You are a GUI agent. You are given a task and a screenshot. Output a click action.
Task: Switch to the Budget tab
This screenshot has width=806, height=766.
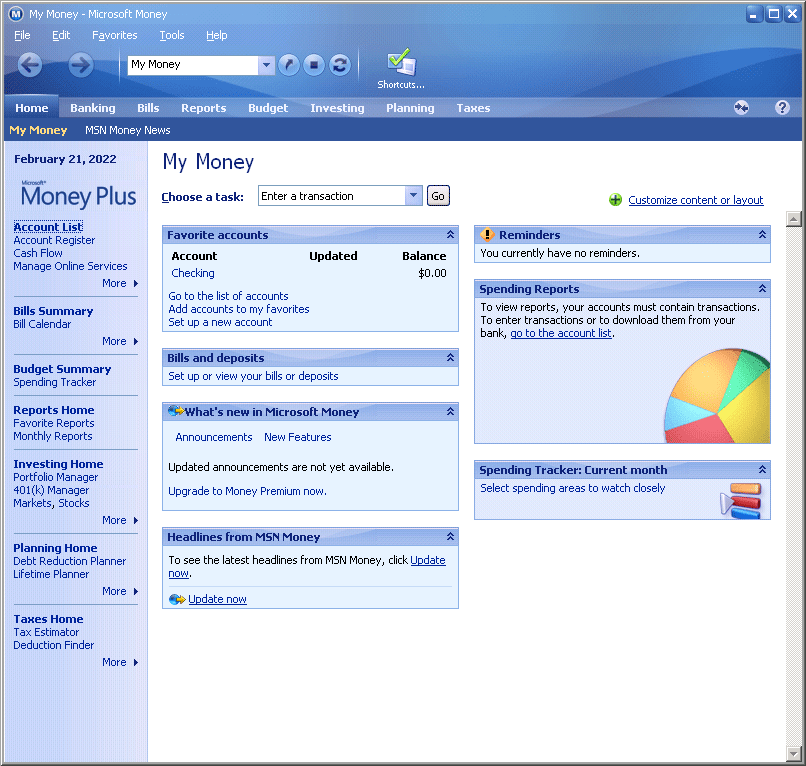click(268, 108)
